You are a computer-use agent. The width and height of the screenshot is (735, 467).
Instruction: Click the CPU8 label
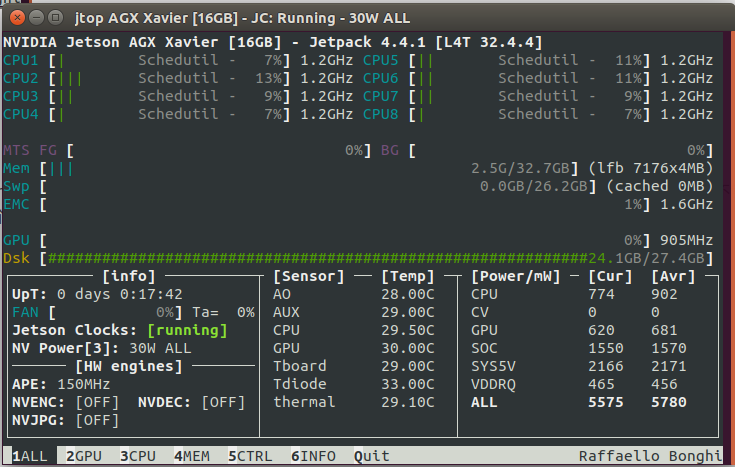coord(381,114)
